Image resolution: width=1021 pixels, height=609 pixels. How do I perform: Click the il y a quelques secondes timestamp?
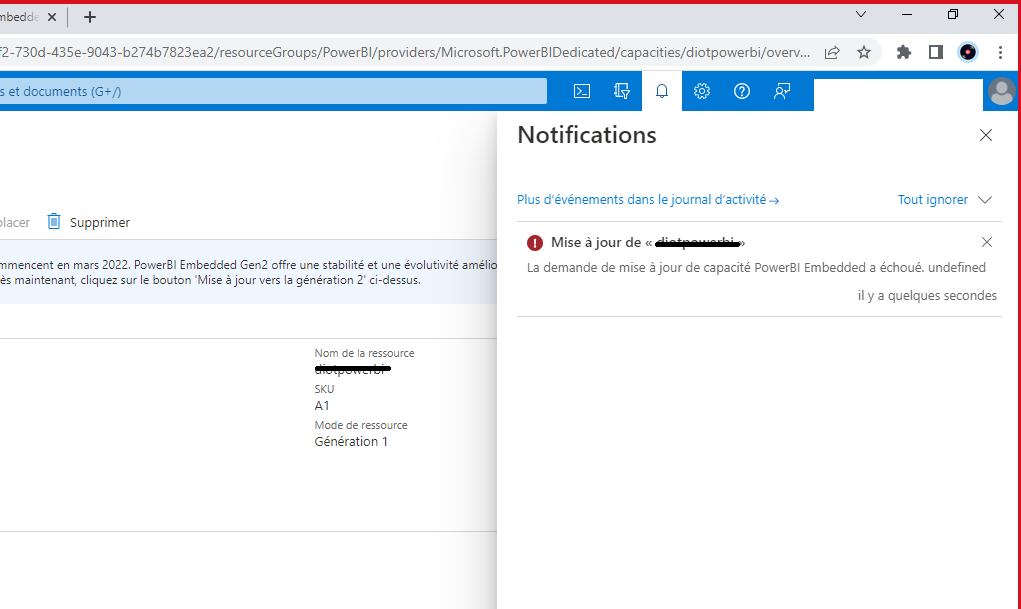click(927, 296)
